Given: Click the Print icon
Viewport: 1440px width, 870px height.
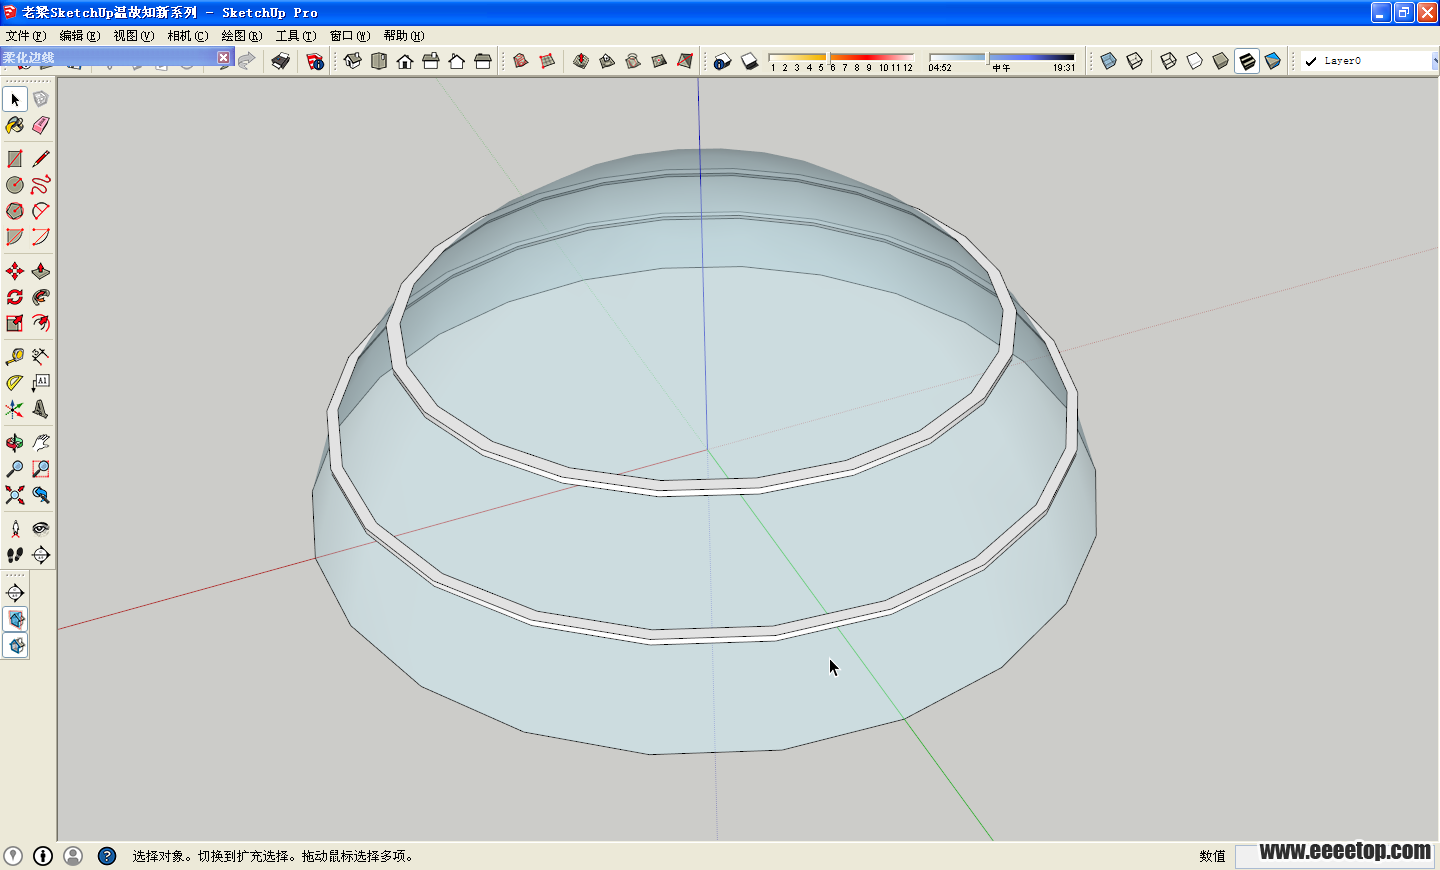Looking at the screenshot, I should [x=281, y=61].
